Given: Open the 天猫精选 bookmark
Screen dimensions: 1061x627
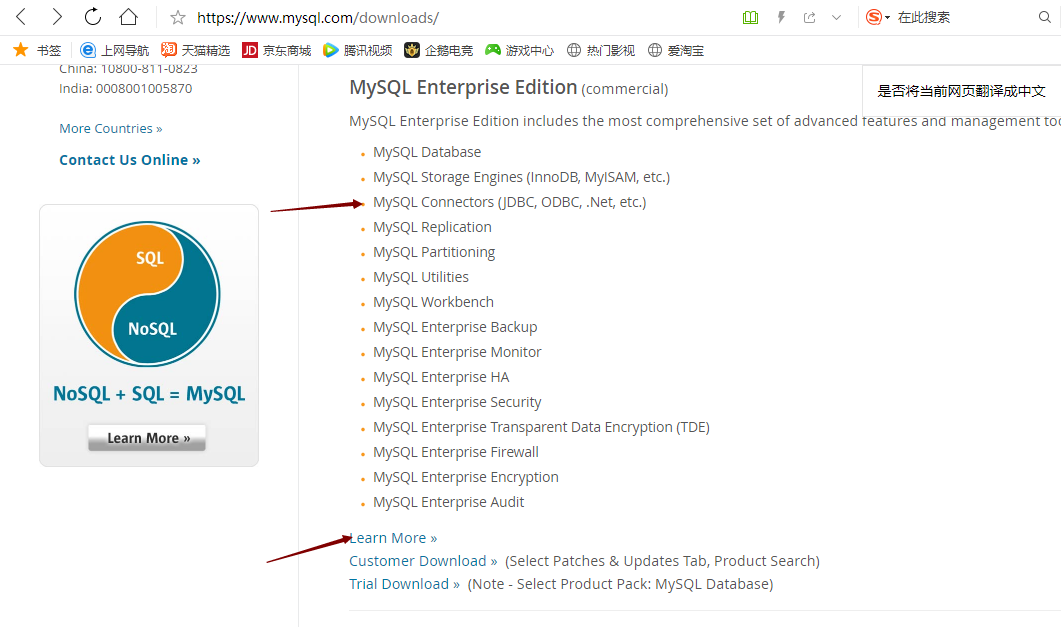Looking at the screenshot, I should 196,50.
